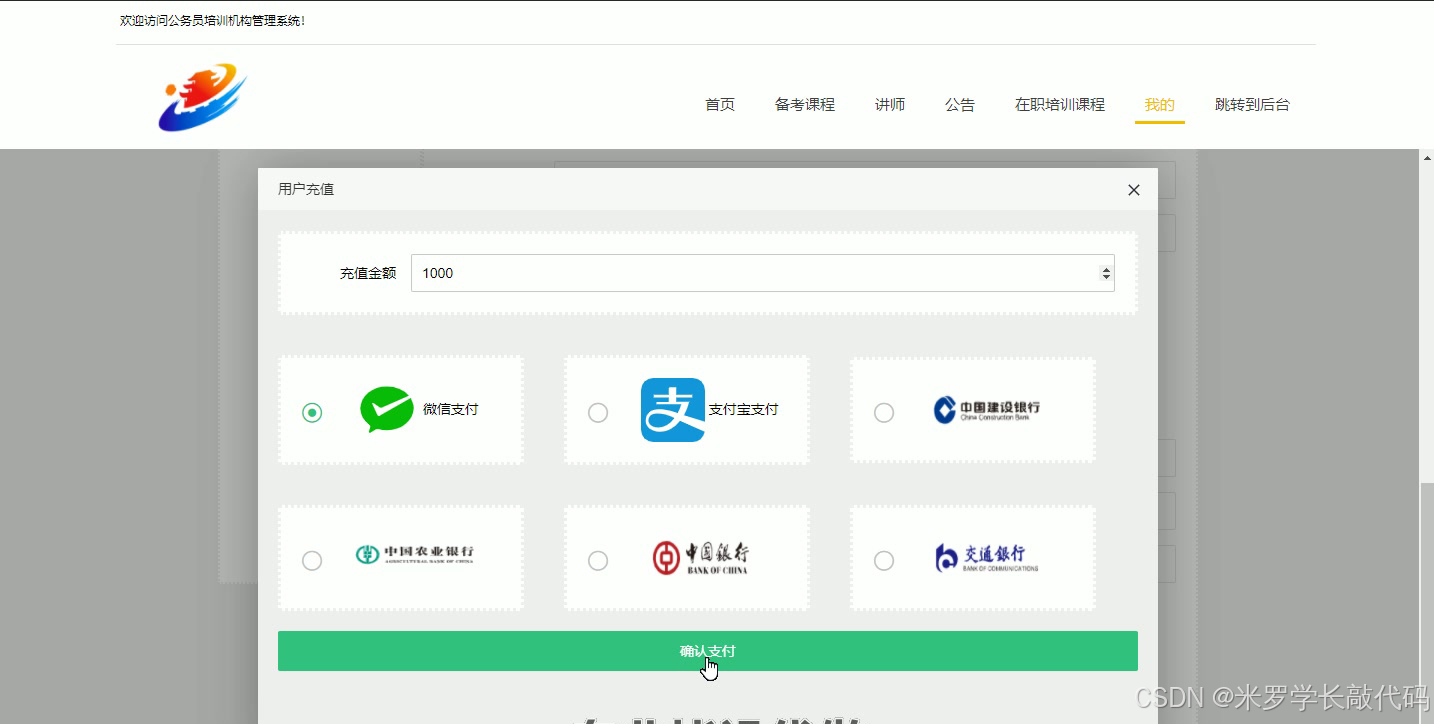Click the Agricultural Bank of China logo
The width and height of the screenshot is (1434, 724).
415,554
